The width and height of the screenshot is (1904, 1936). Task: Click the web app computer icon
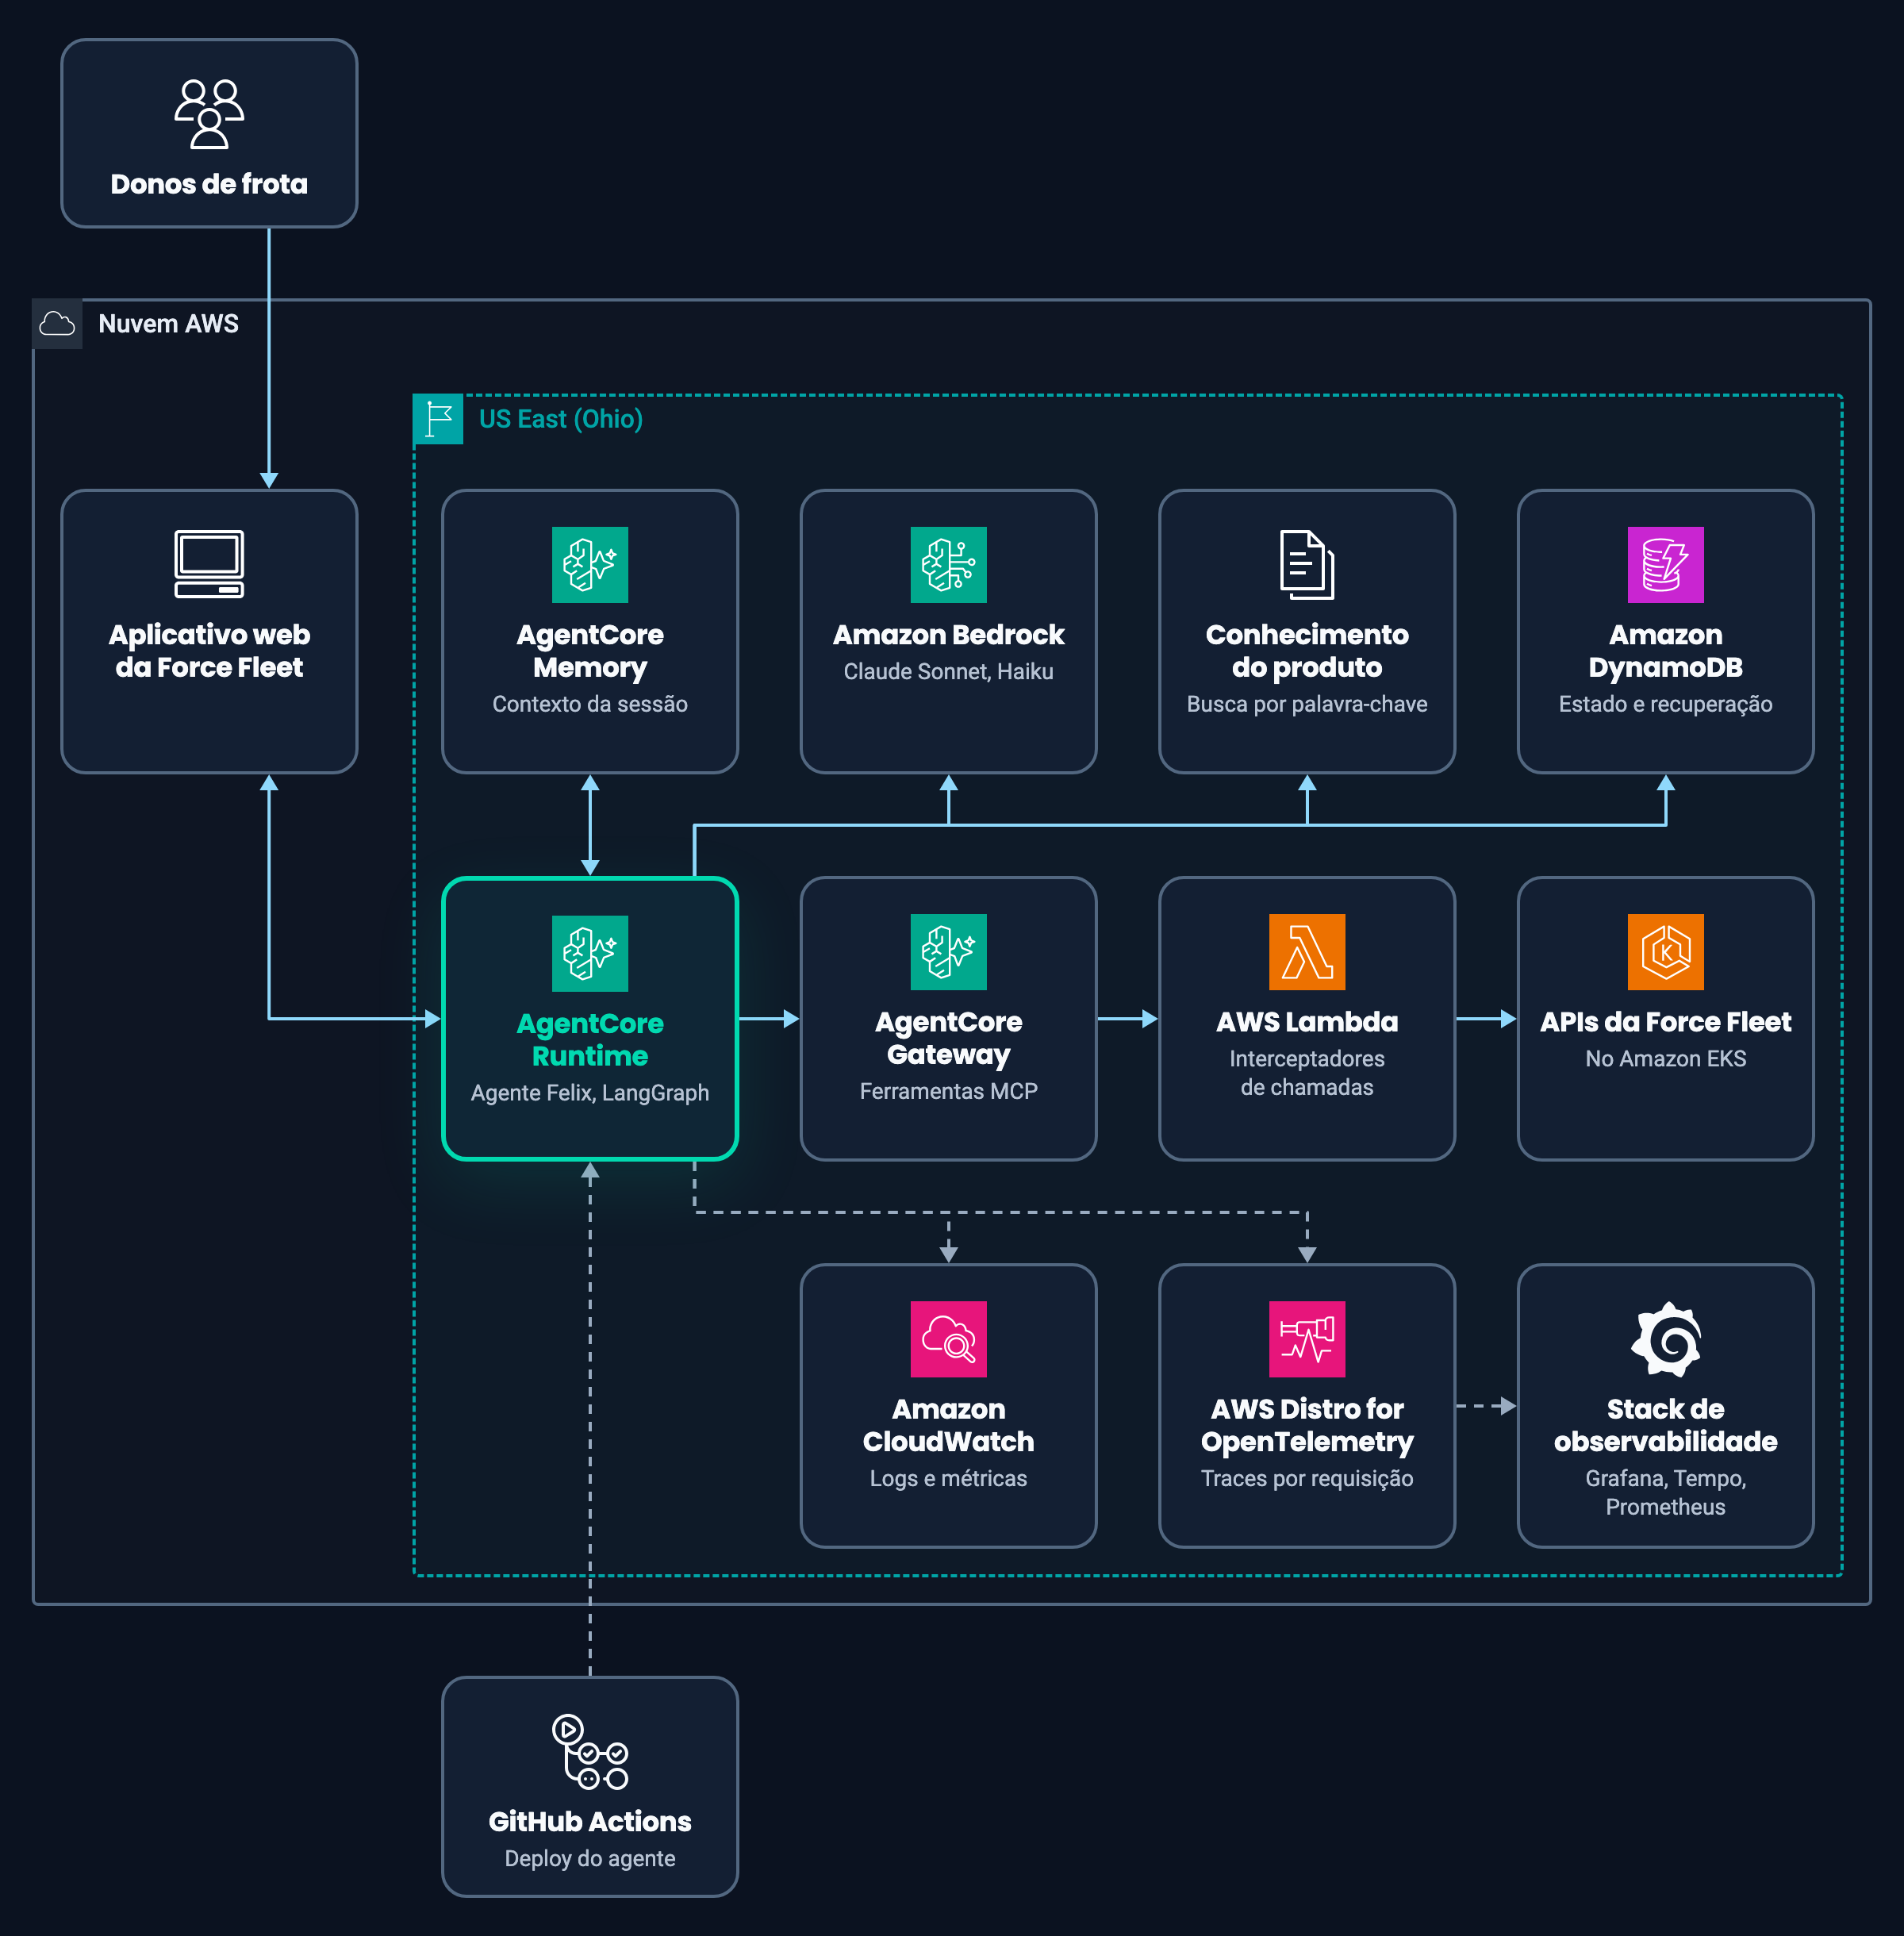coord(209,564)
